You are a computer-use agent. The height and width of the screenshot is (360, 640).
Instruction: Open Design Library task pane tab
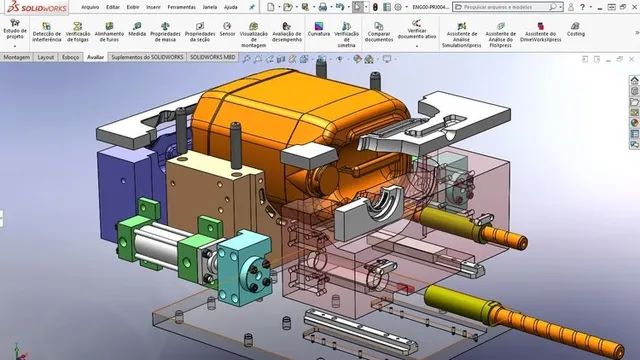pyautogui.click(x=634, y=91)
